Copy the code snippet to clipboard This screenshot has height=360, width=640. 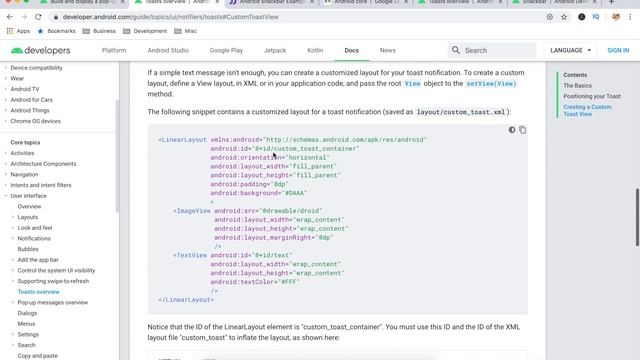point(522,130)
